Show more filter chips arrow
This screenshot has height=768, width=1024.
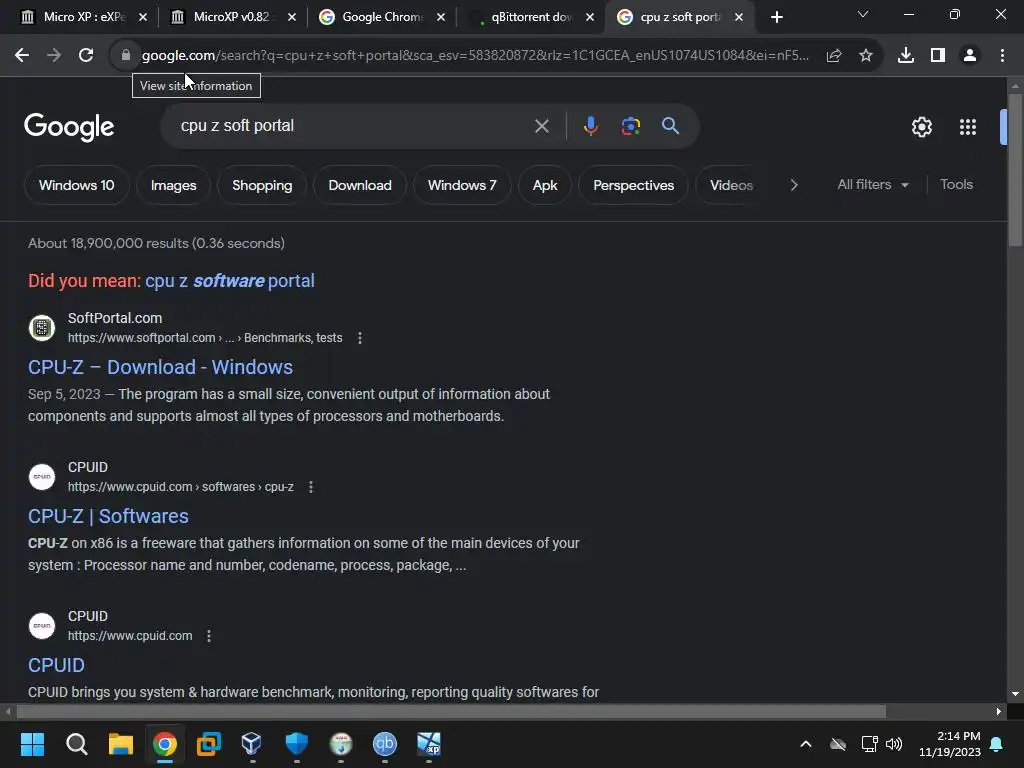click(x=793, y=185)
